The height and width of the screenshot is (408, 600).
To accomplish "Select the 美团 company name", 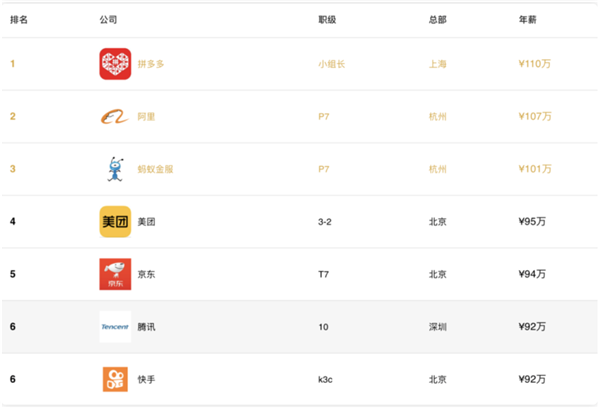I will (x=145, y=221).
